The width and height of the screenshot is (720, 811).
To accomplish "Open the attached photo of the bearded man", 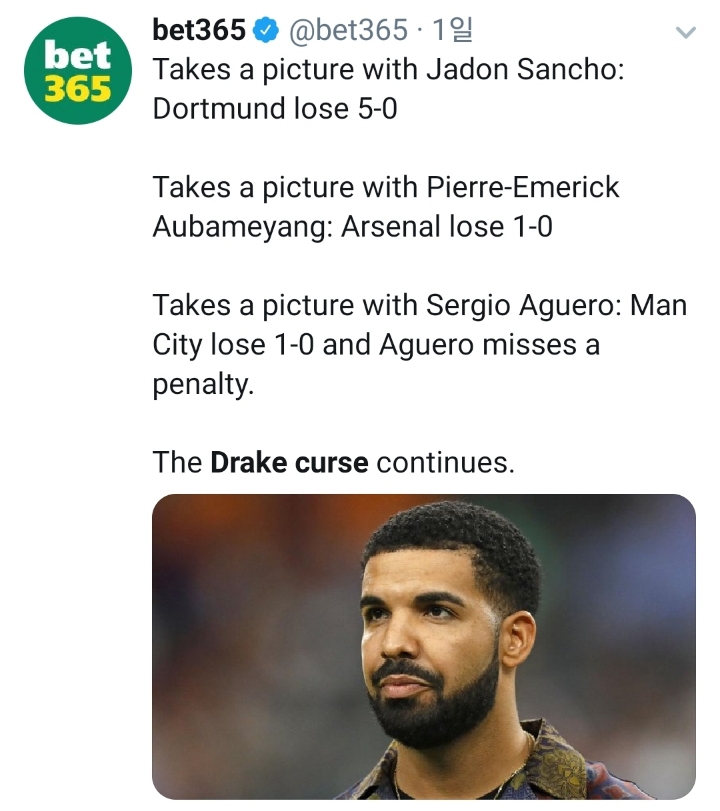I will (424, 647).
